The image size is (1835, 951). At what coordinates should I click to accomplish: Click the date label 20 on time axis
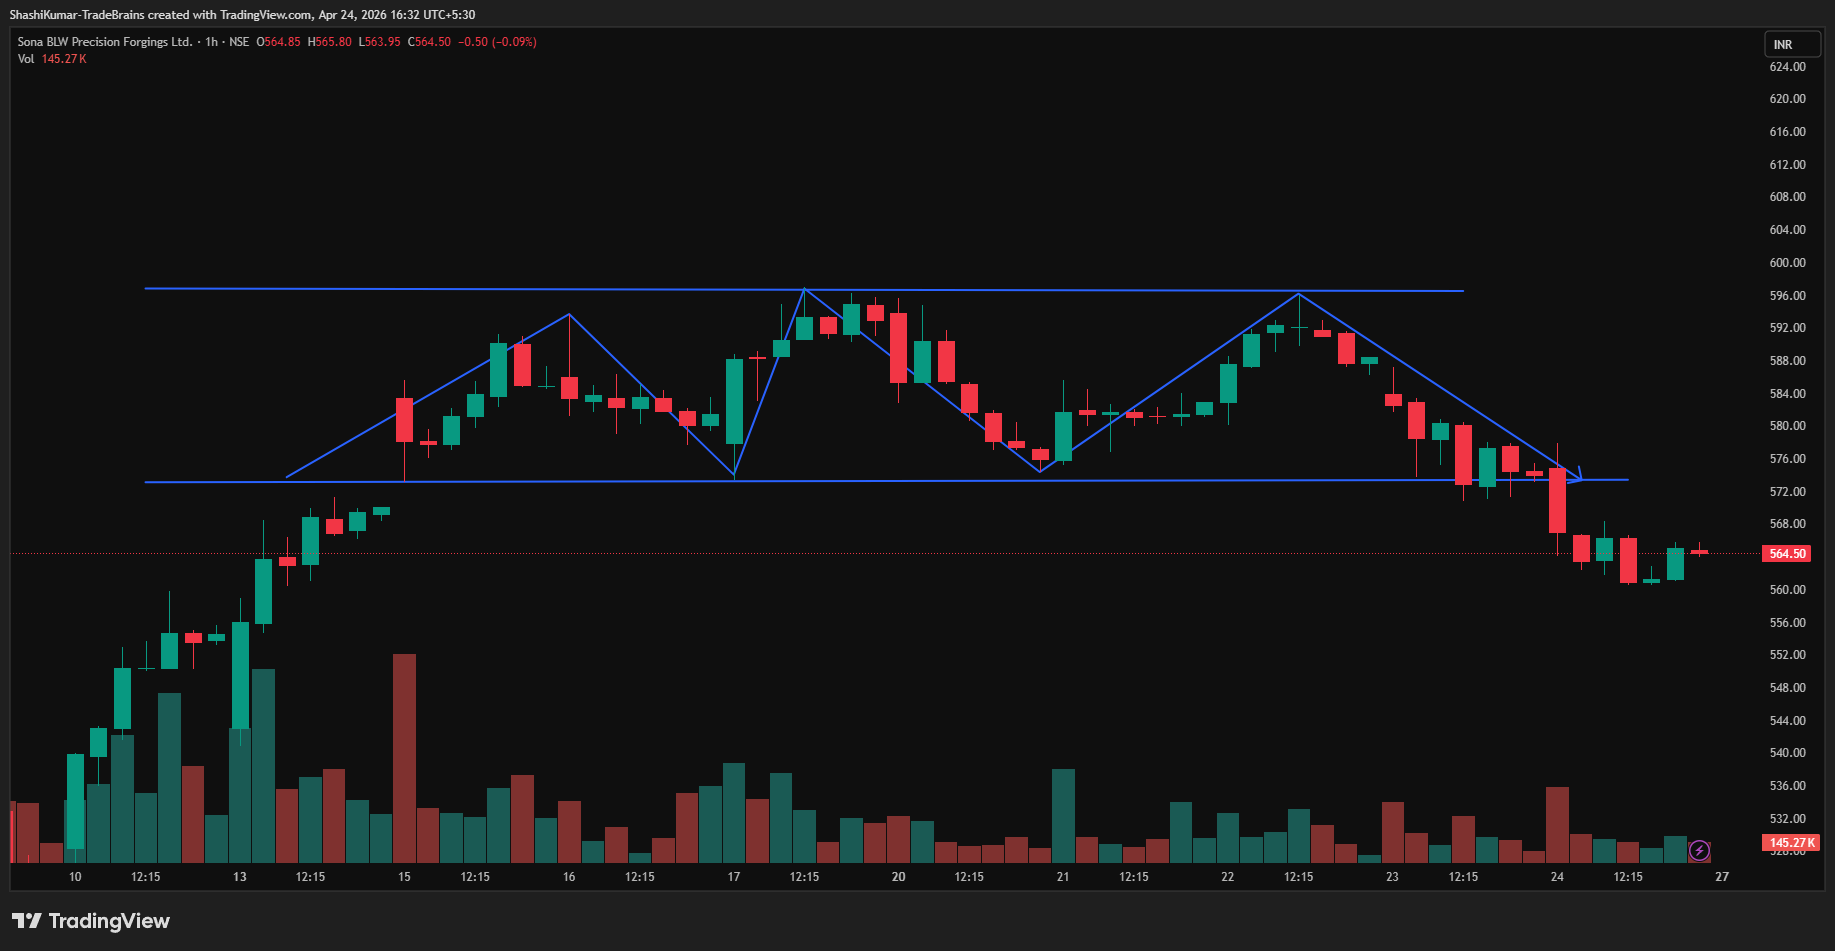click(x=898, y=877)
